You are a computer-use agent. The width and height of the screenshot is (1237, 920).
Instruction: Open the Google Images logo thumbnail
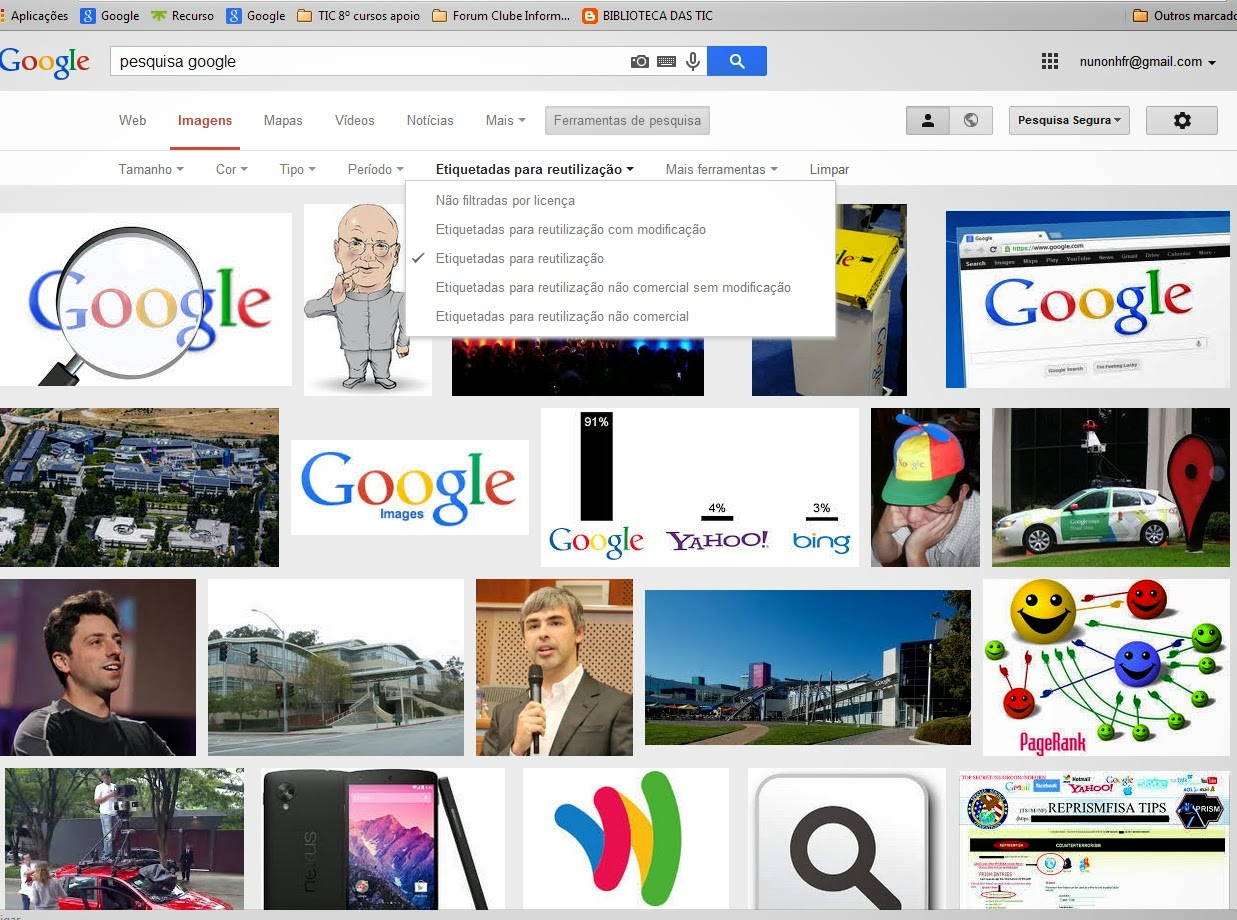click(x=410, y=487)
